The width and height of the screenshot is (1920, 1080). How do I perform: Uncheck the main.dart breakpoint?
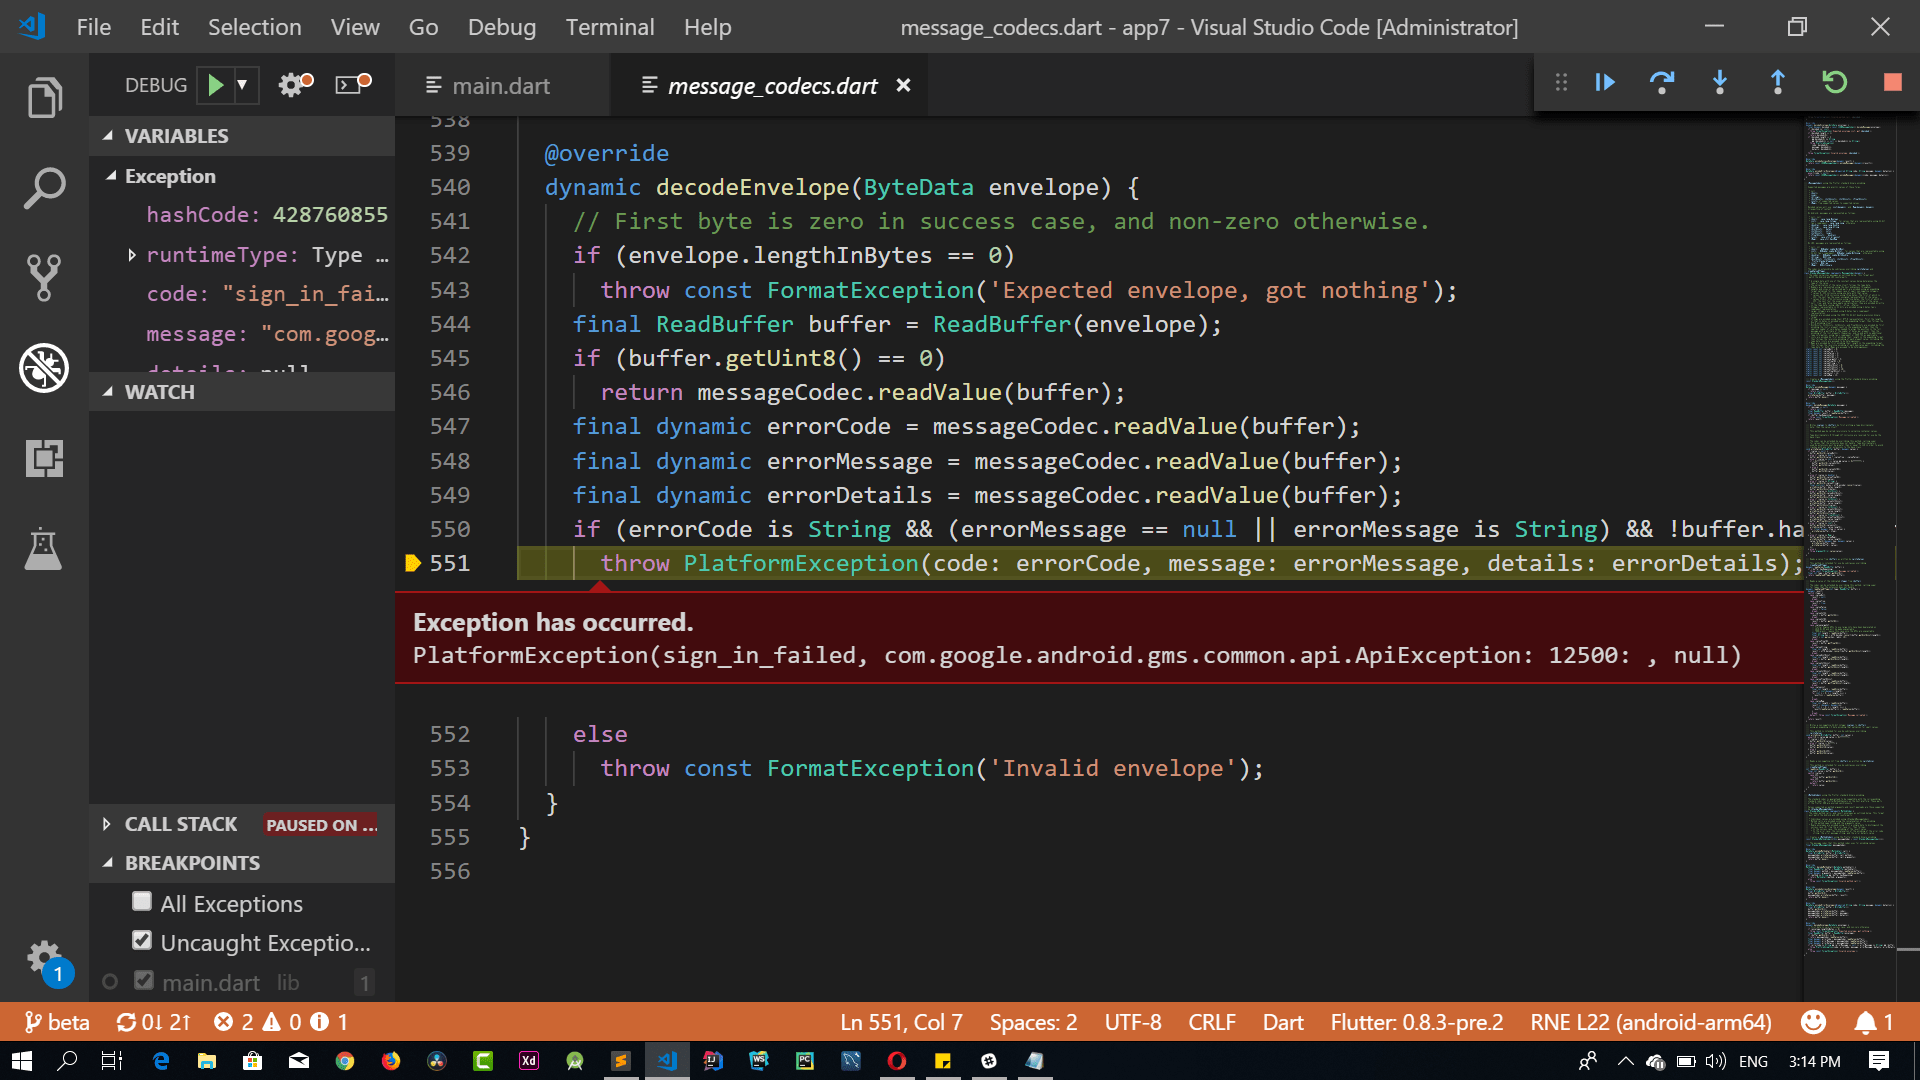[142, 980]
